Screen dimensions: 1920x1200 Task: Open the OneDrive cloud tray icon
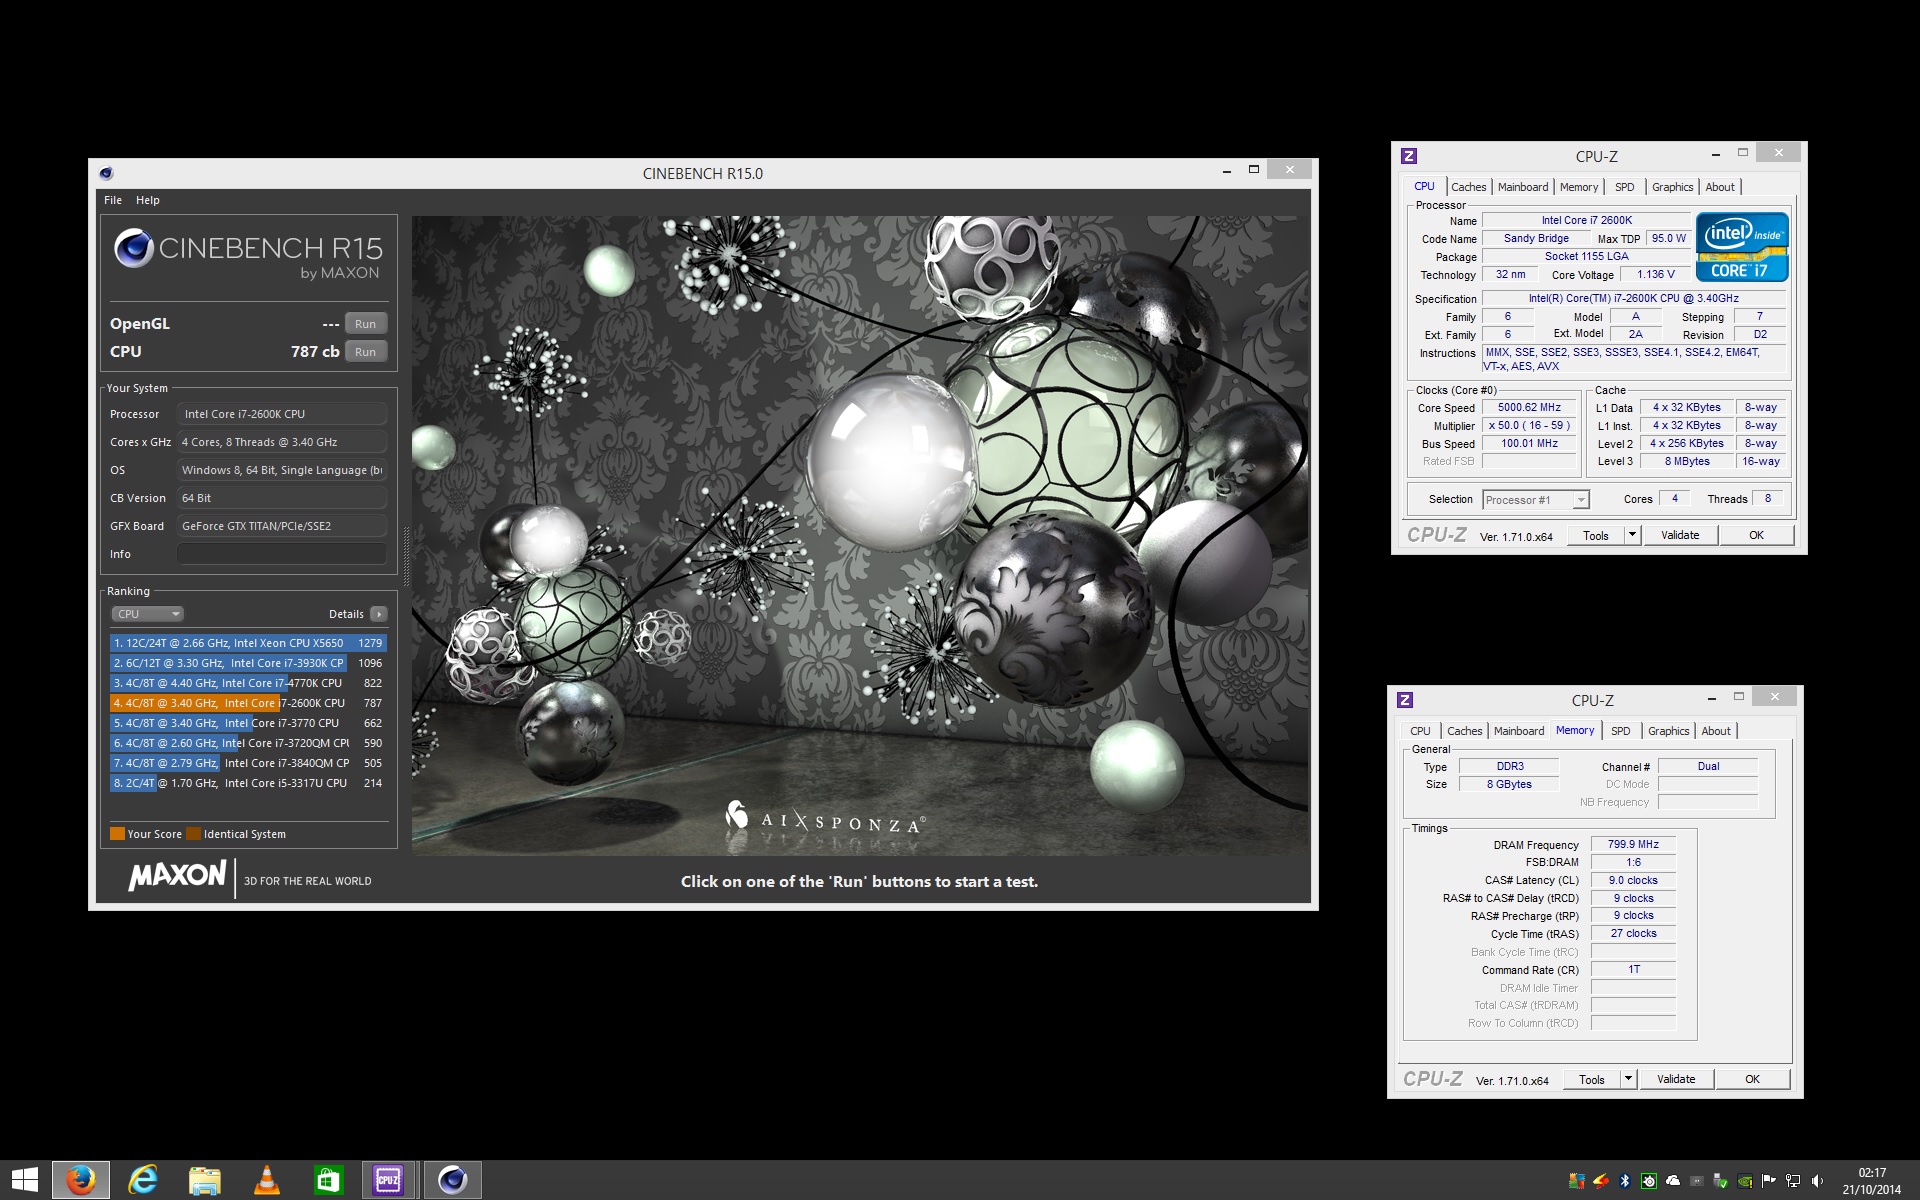(x=1673, y=1181)
